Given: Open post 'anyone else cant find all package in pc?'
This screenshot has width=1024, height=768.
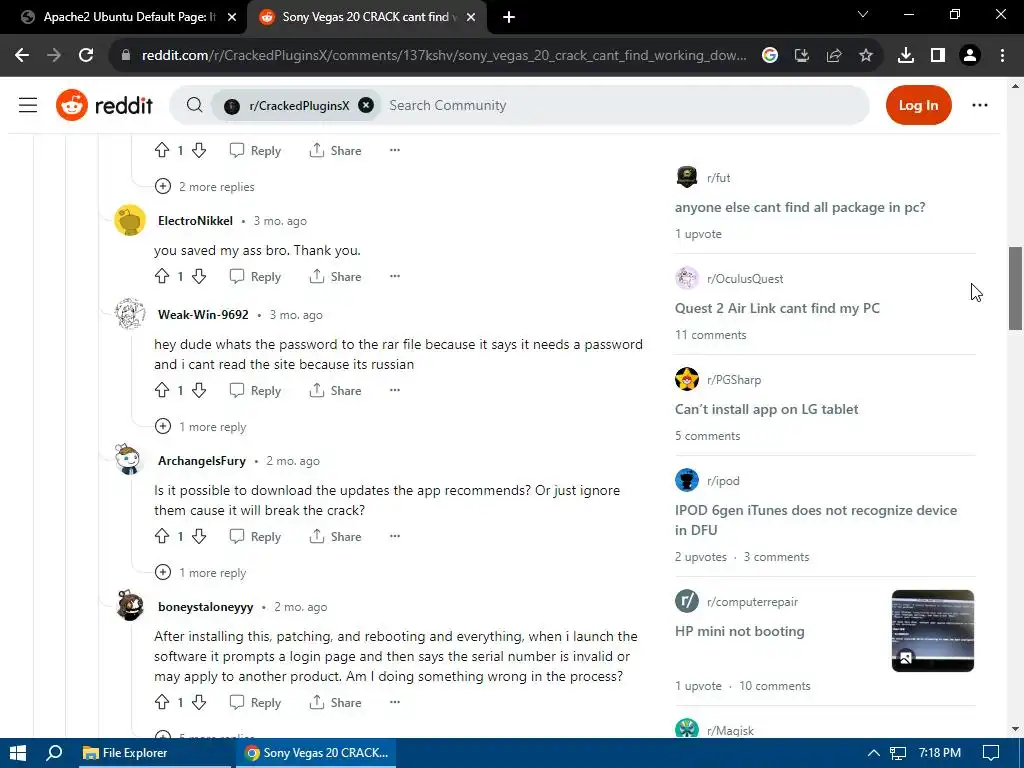Looking at the screenshot, I should (x=800, y=208).
